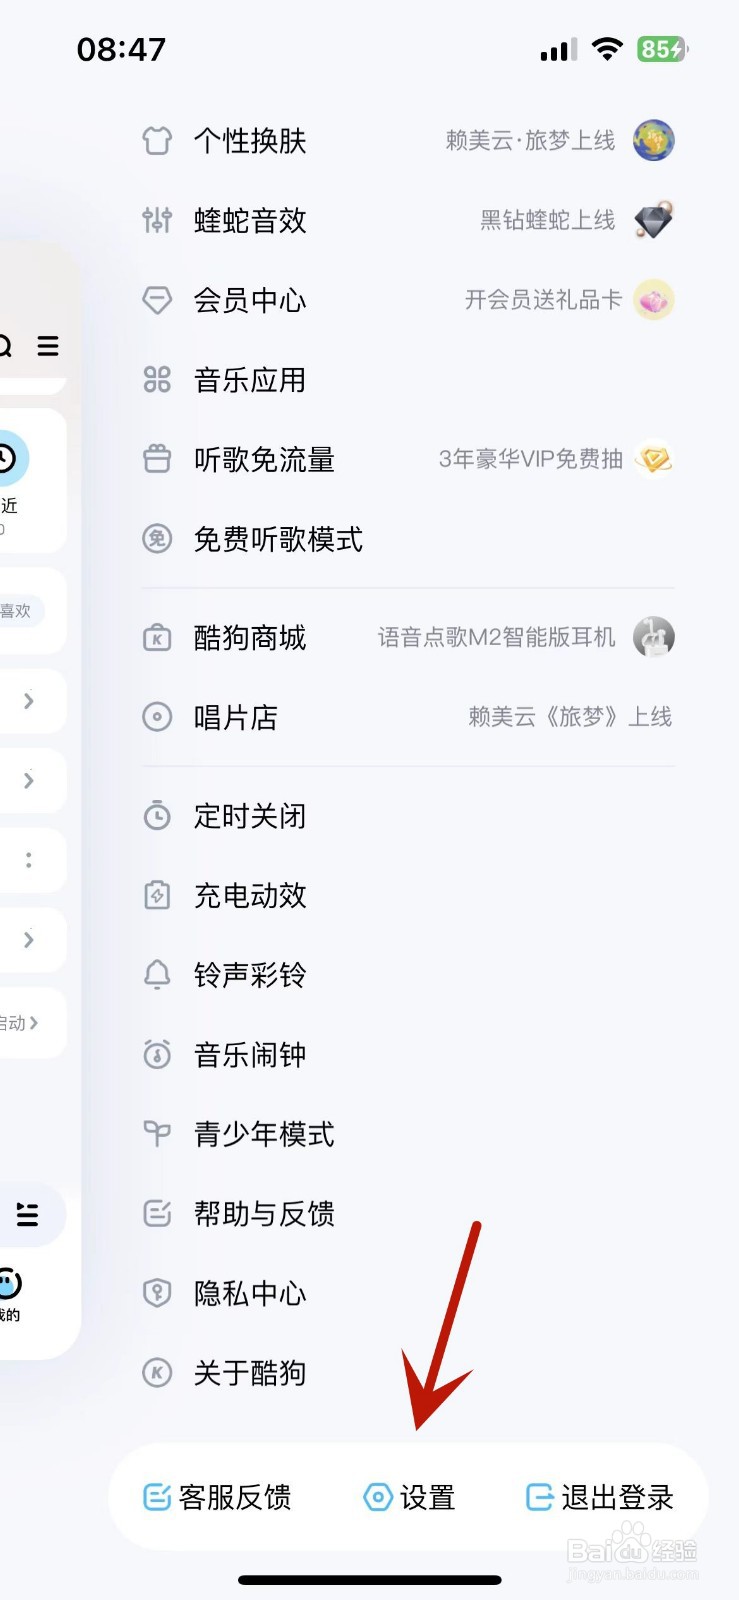Tap 3年豪华VIP免费抽 promotion link
The image size is (739, 1600).
(x=531, y=459)
